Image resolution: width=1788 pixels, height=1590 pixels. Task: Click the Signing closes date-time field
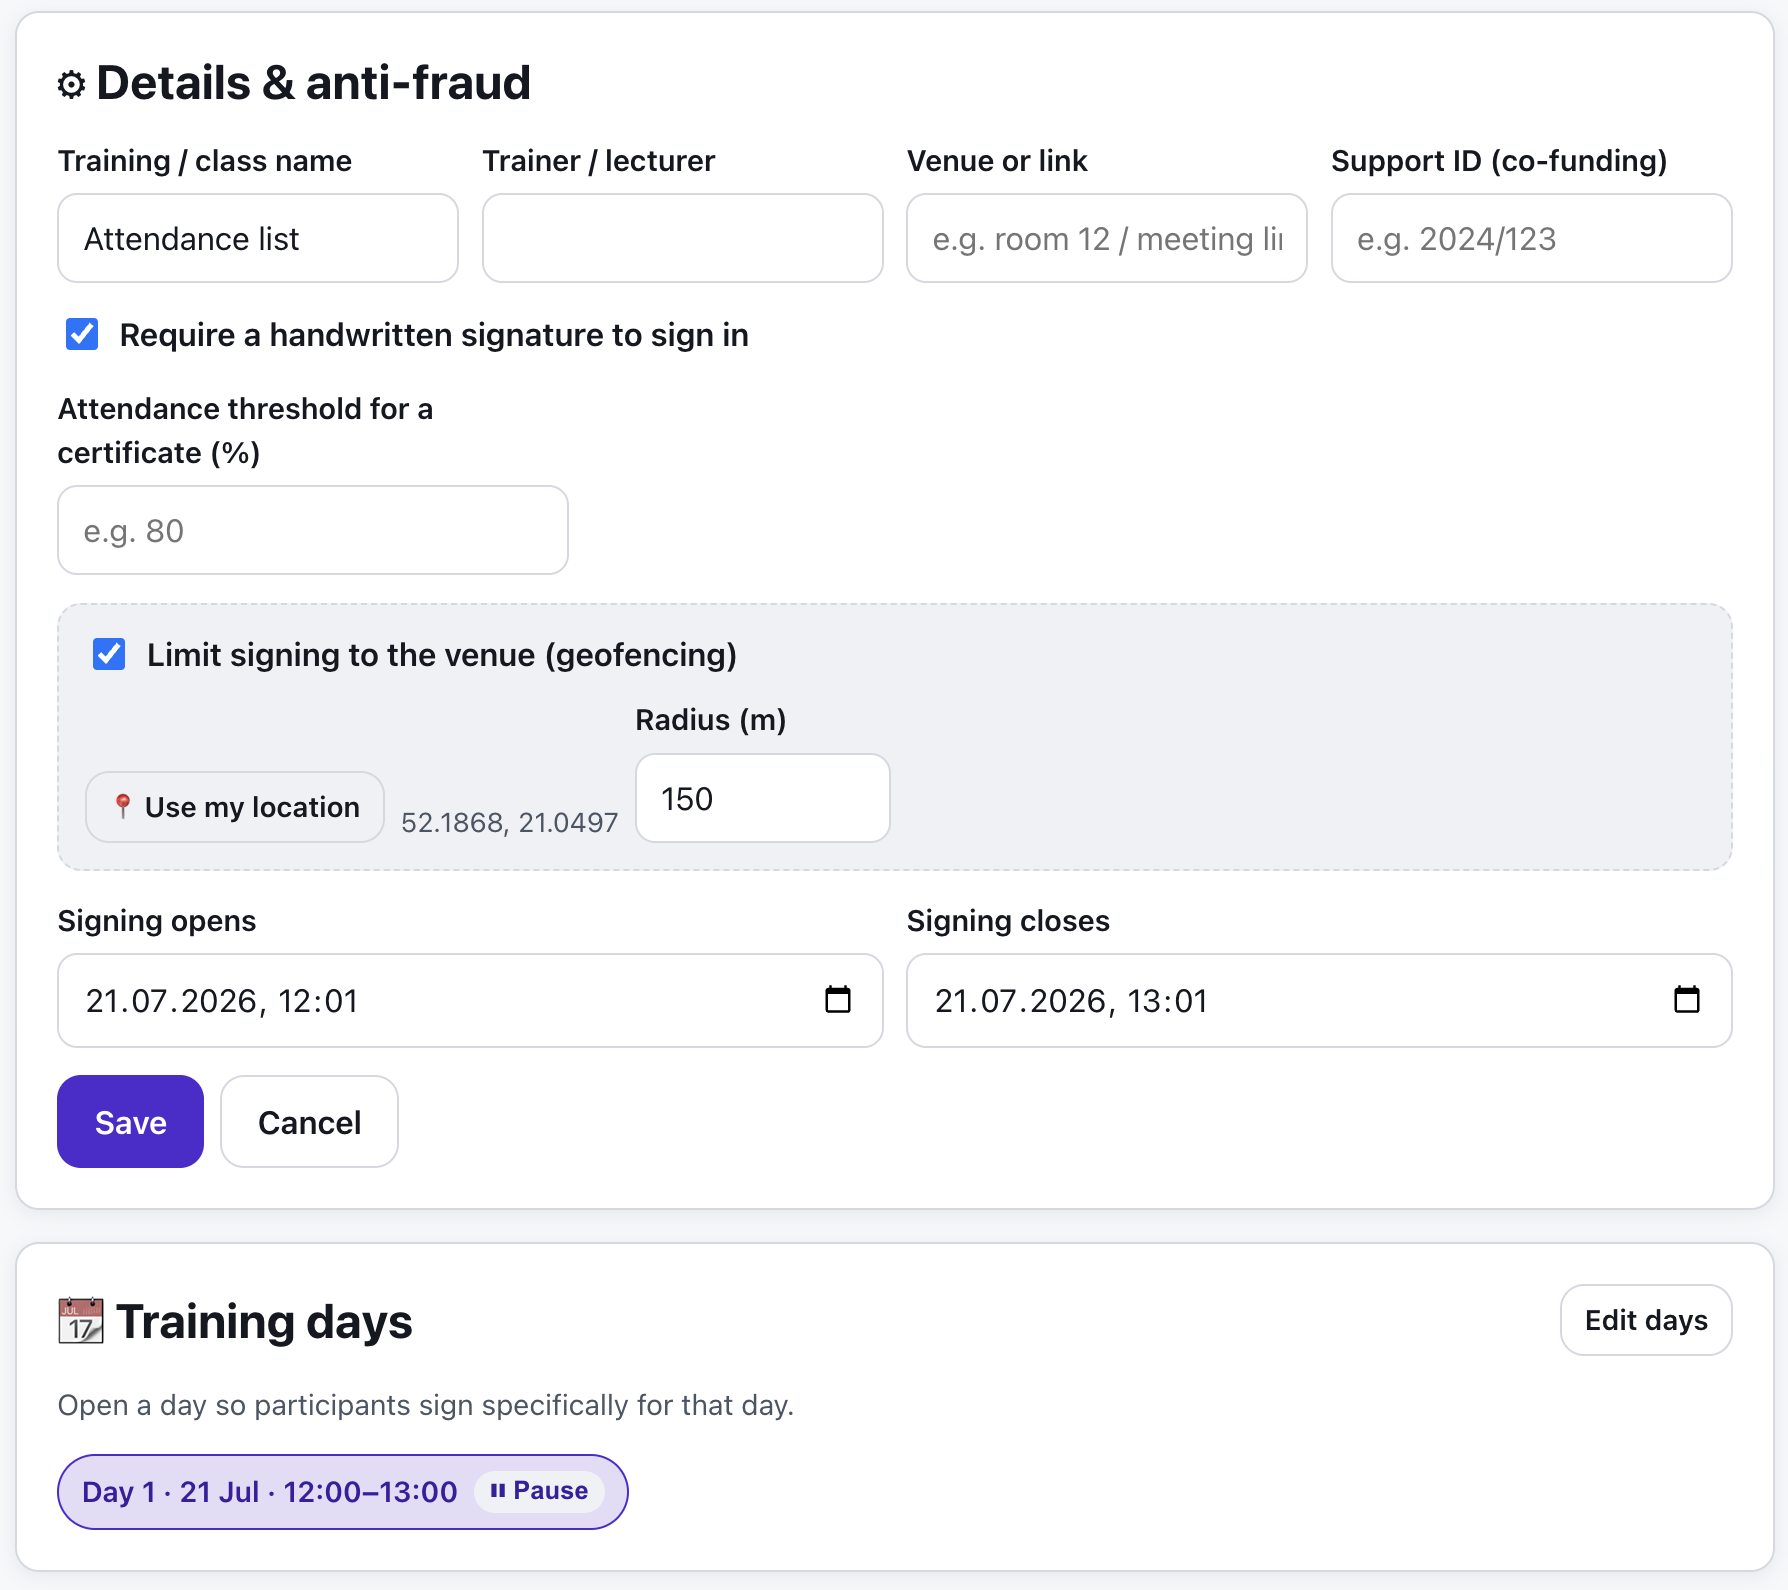click(1319, 1000)
